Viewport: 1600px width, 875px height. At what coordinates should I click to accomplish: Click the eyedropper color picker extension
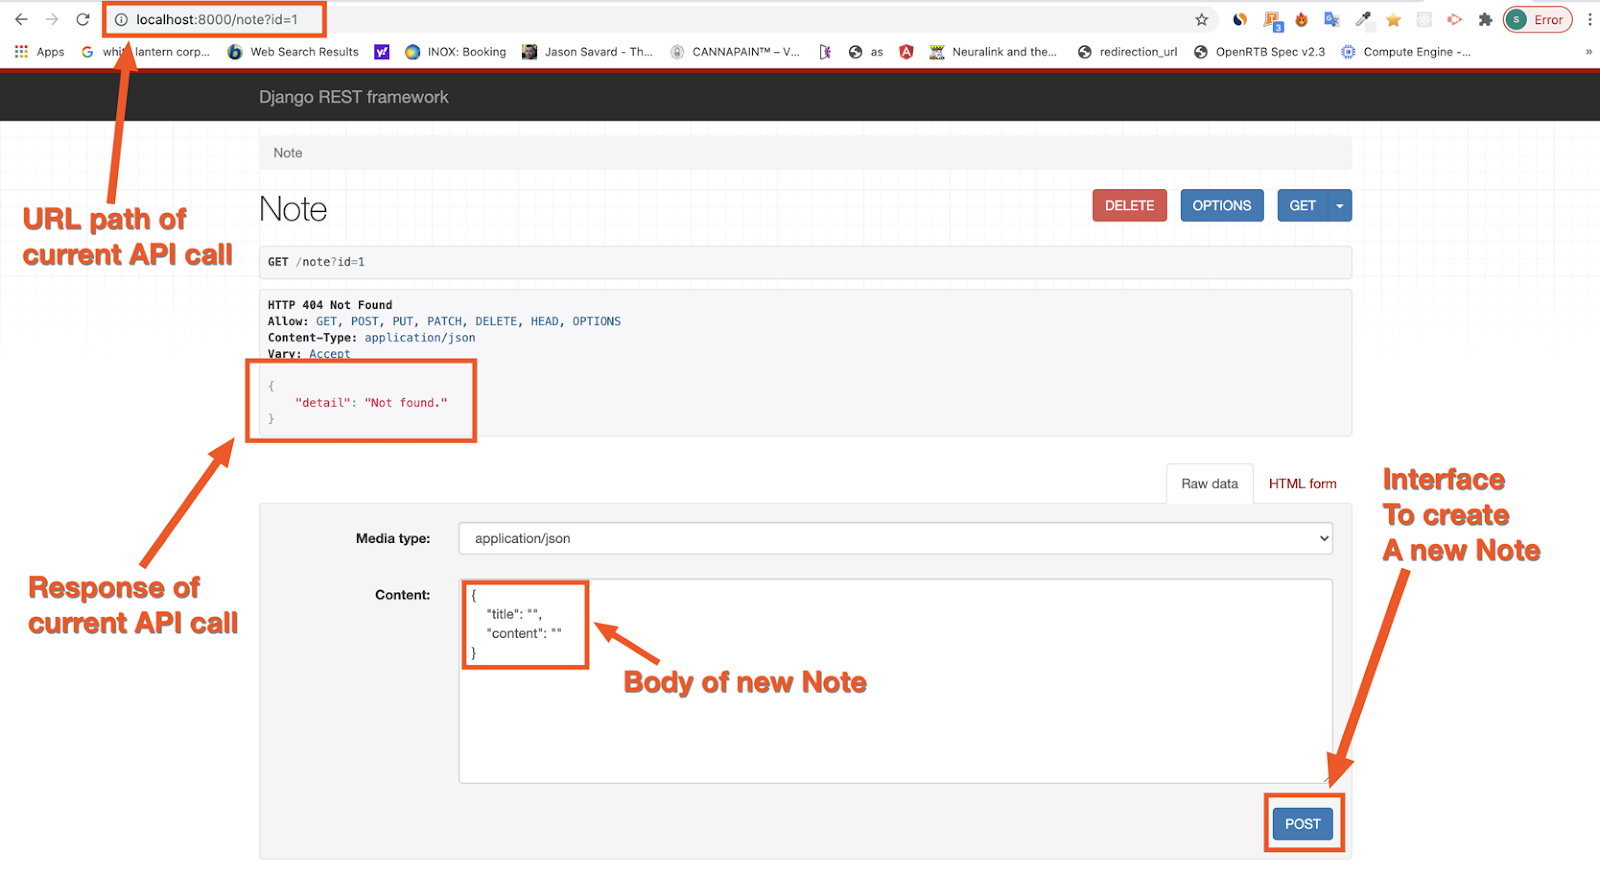tap(1363, 19)
